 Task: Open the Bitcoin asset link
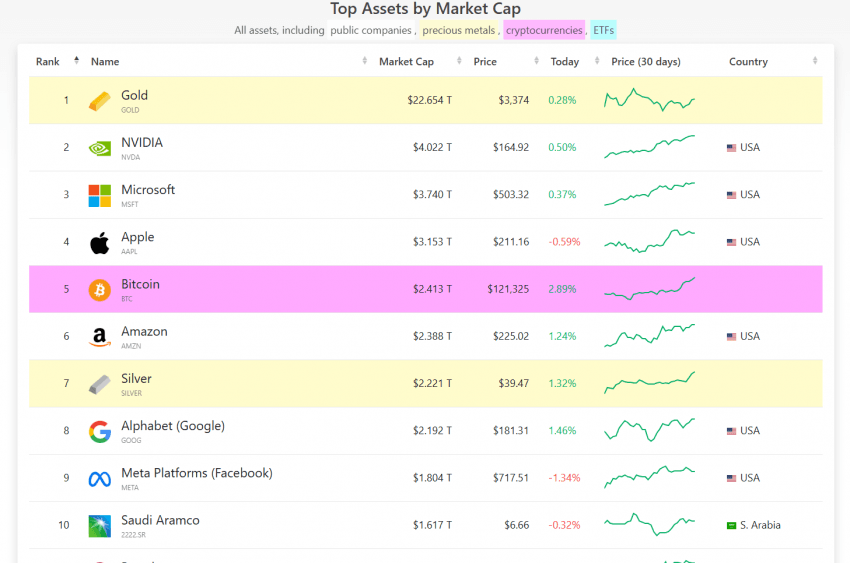pyautogui.click(x=140, y=284)
